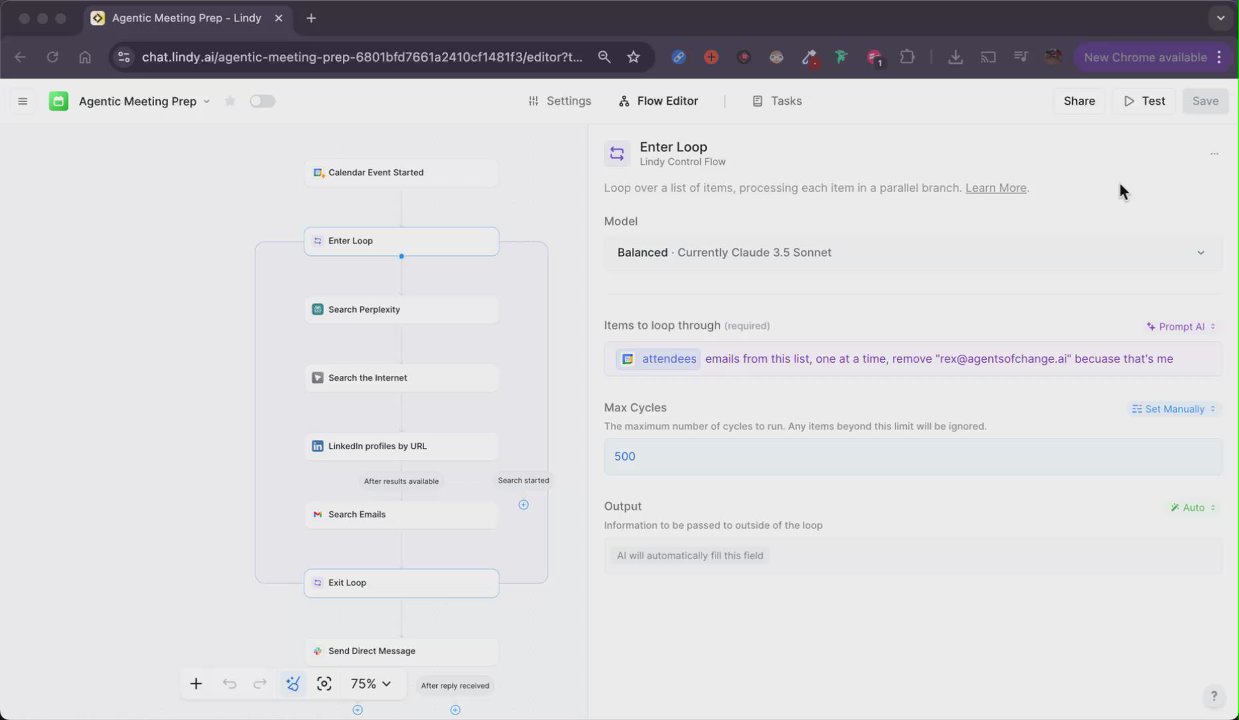Open the Tasks tab
This screenshot has width=1239, height=720.
[x=777, y=101]
